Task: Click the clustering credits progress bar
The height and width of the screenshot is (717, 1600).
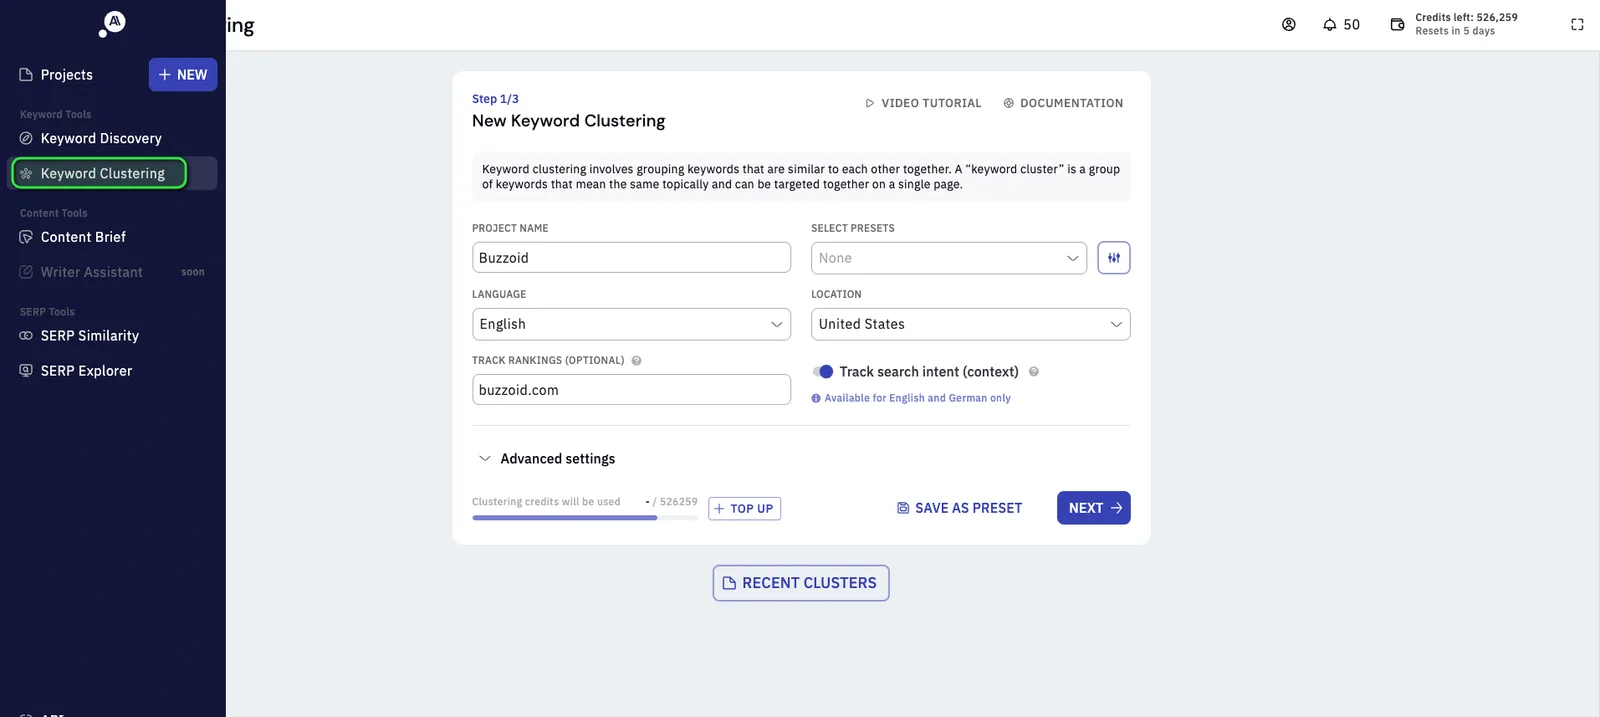Action: (x=585, y=518)
